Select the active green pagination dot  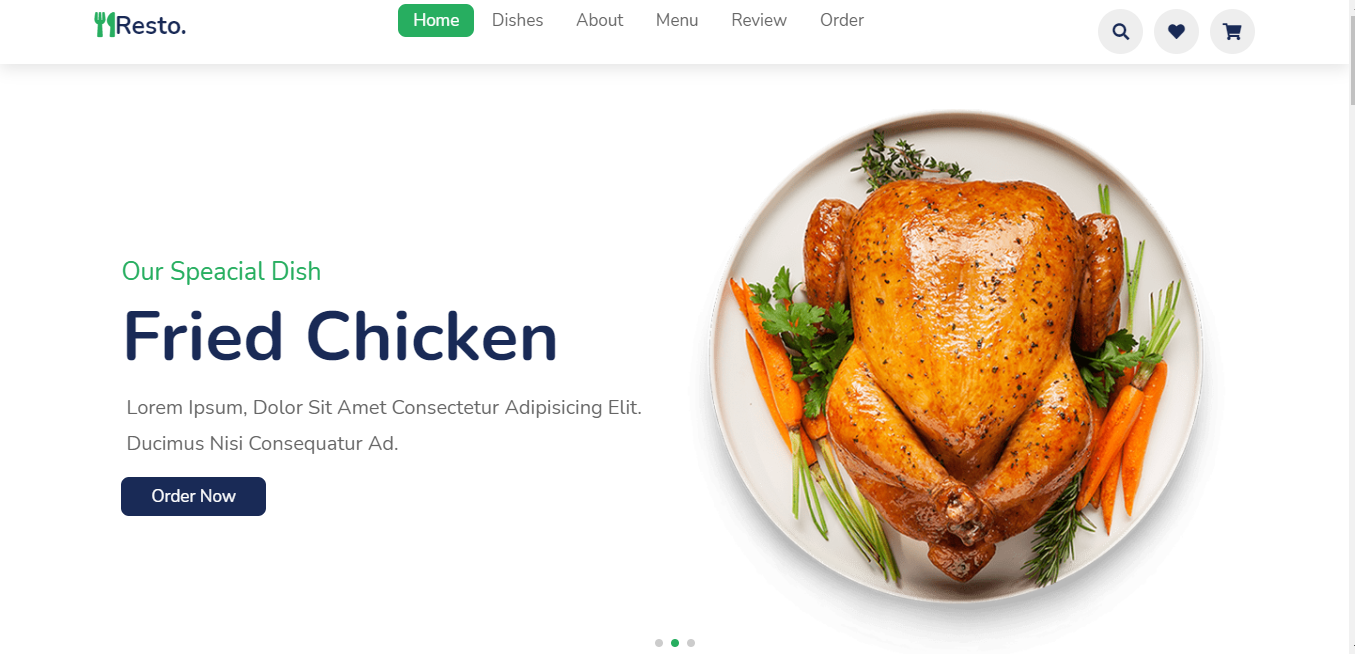click(x=675, y=643)
